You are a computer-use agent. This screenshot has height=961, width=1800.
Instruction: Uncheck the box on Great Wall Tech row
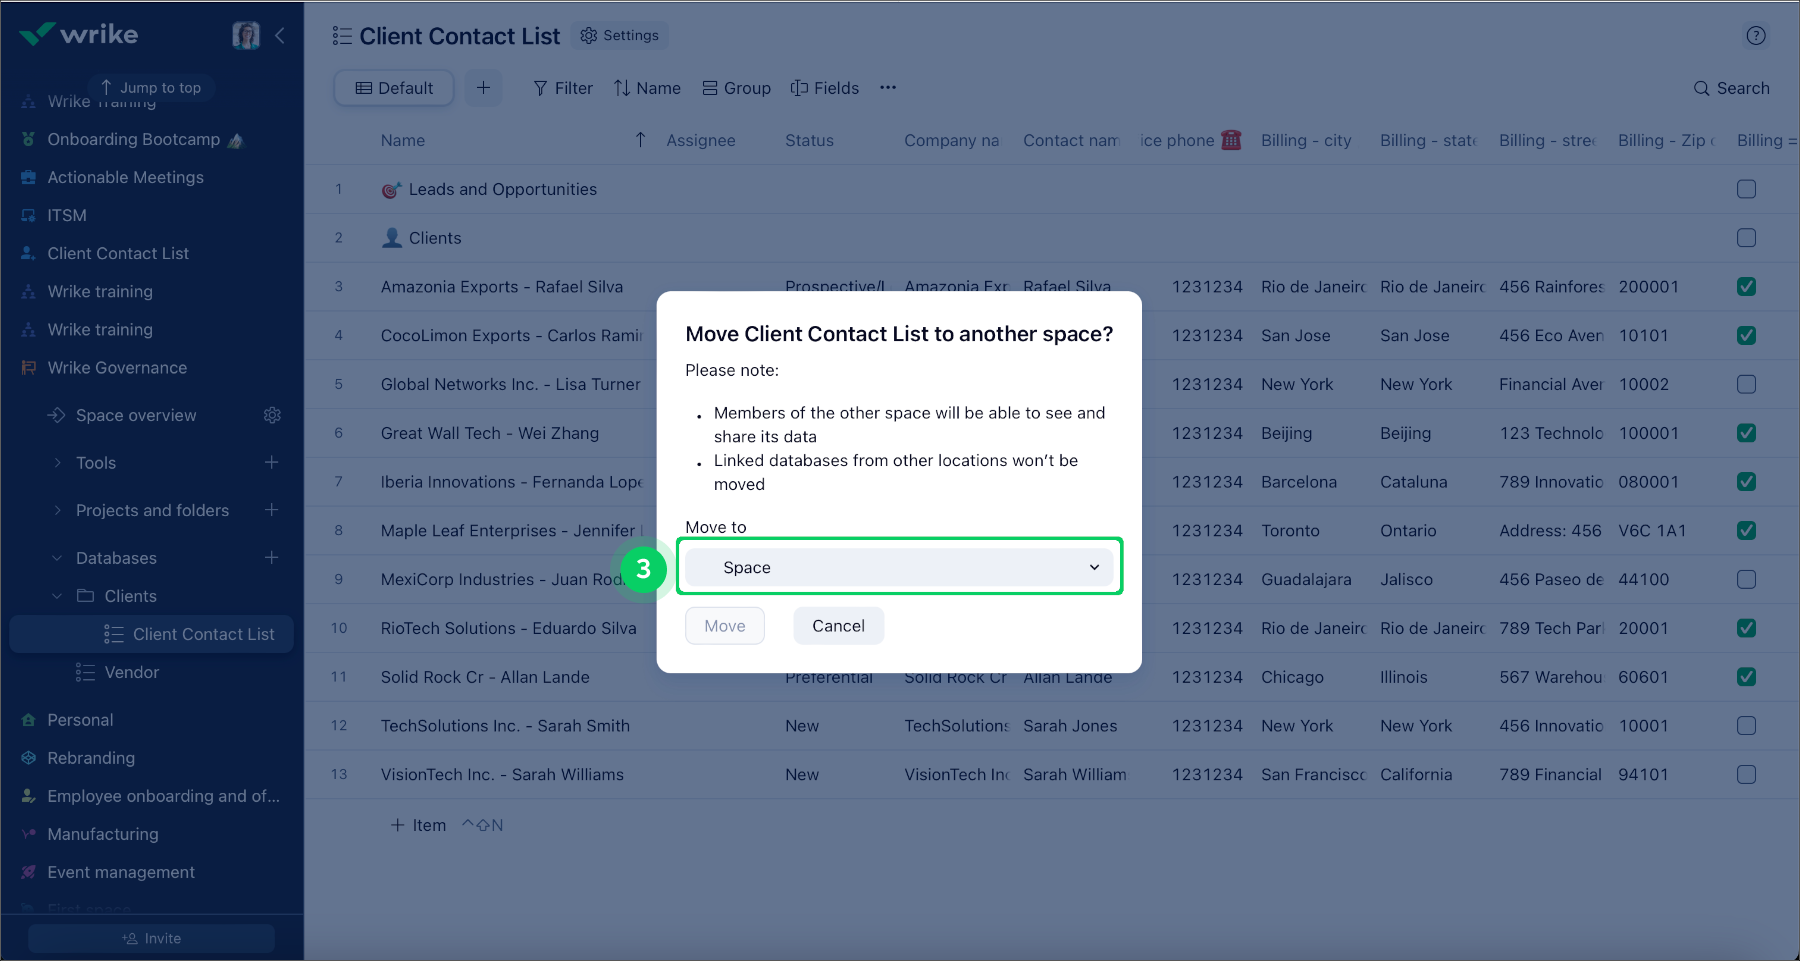coord(1747,433)
